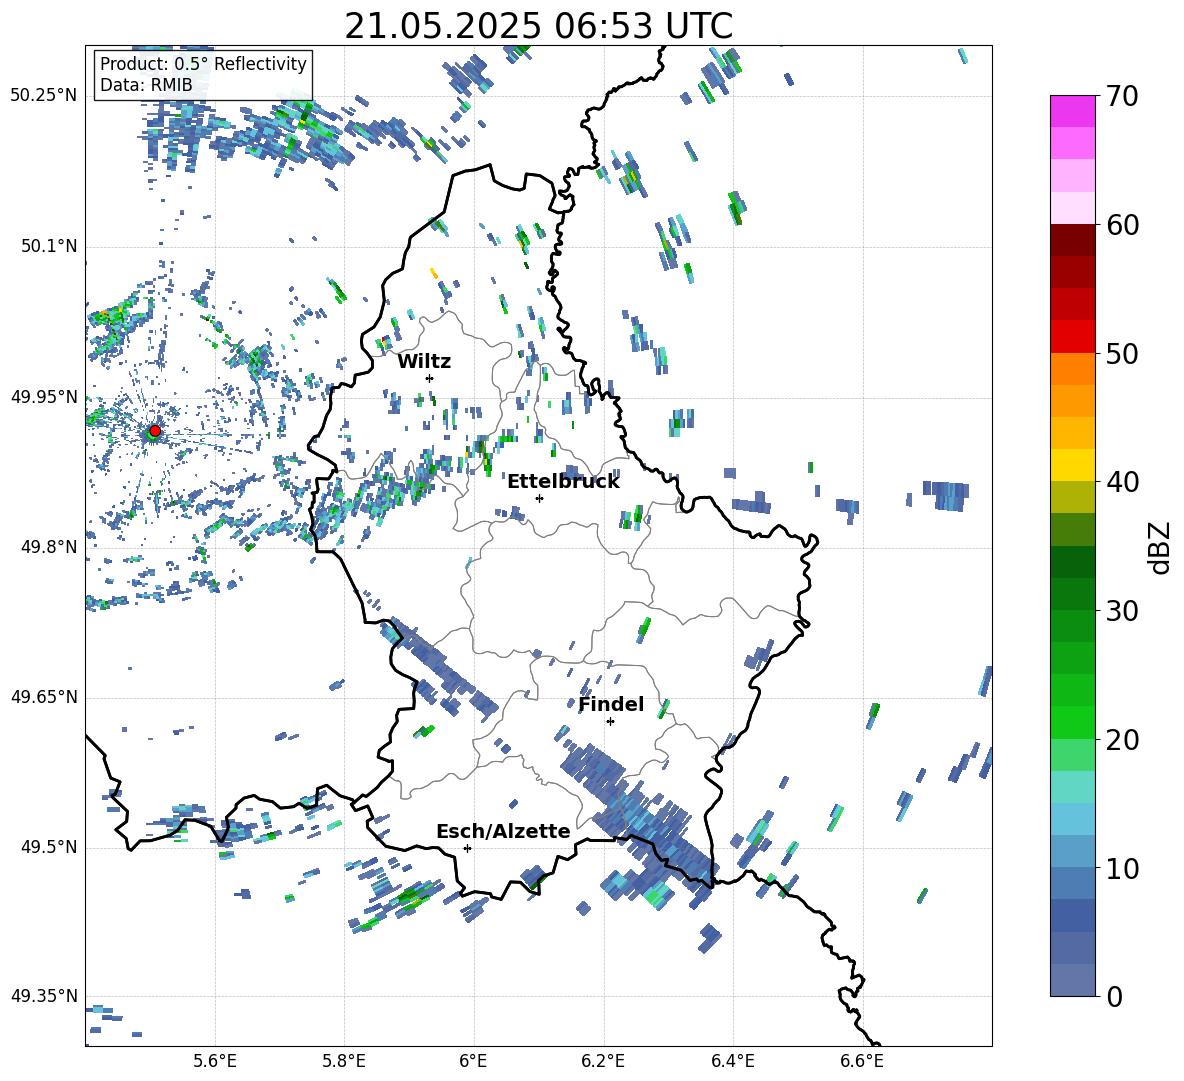Click the 20 tick on the colorbar

tap(1122, 740)
